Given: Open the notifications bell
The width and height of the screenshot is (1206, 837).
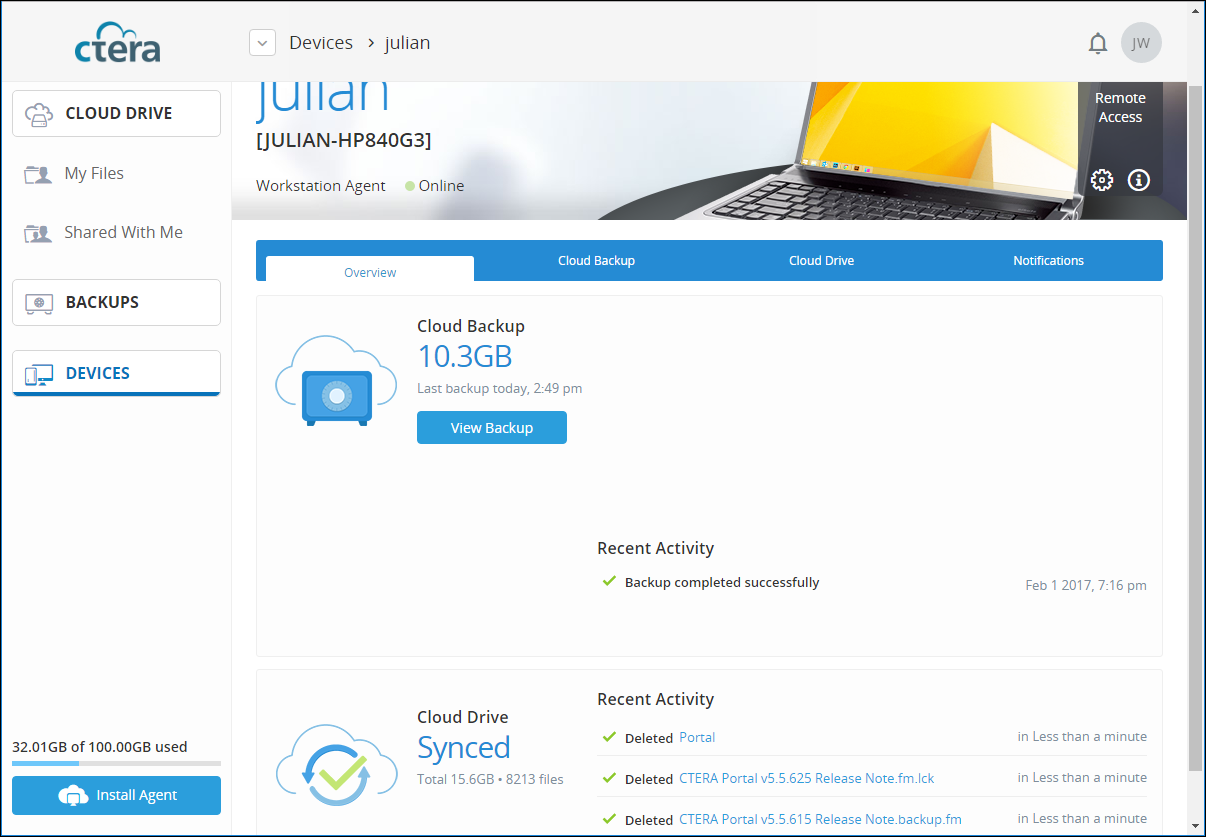Looking at the screenshot, I should (x=1098, y=44).
